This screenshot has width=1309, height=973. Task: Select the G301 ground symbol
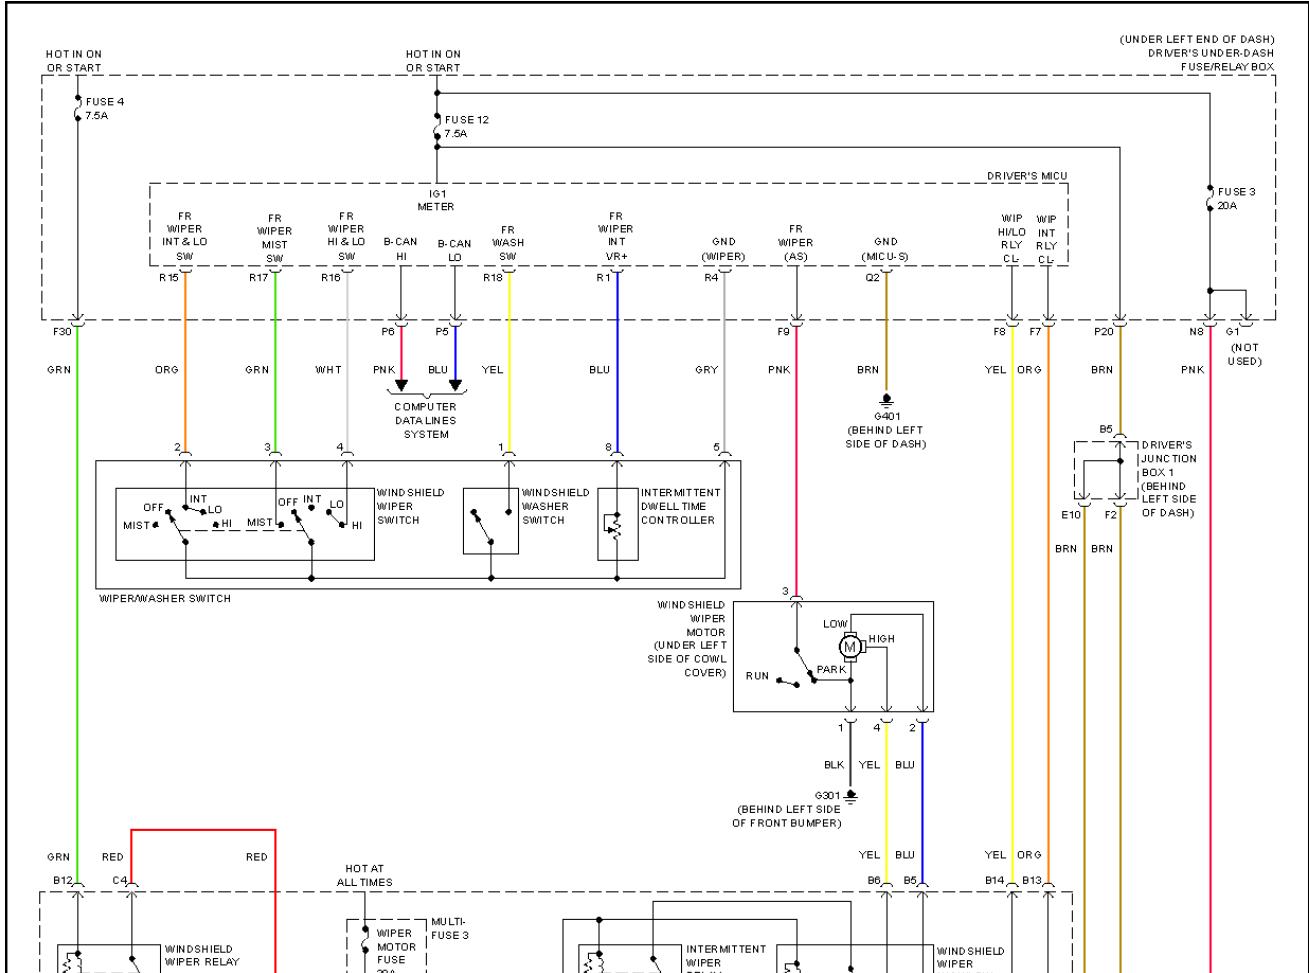point(850,796)
